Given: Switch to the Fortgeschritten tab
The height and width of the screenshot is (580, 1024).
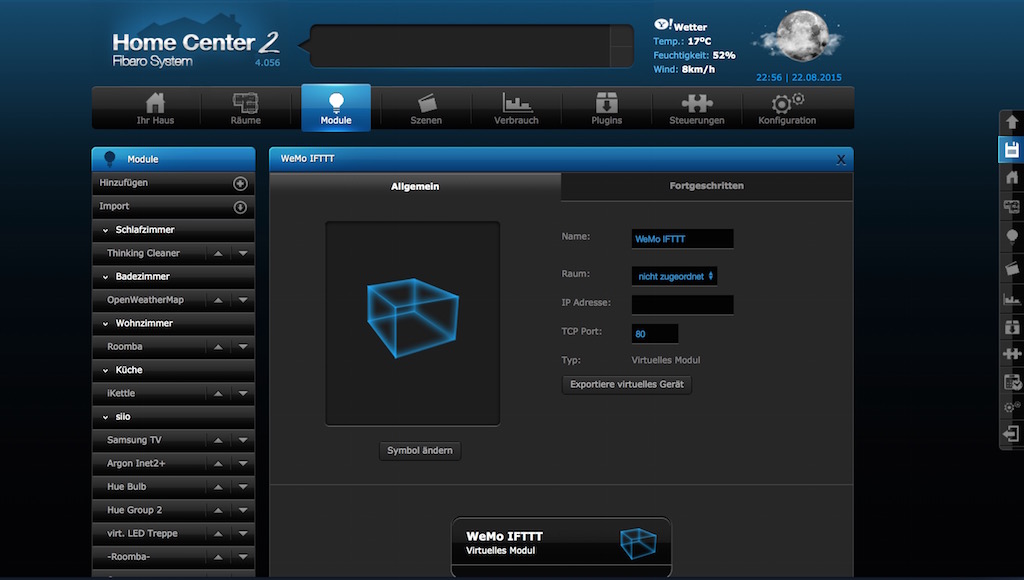Looking at the screenshot, I should [706, 186].
